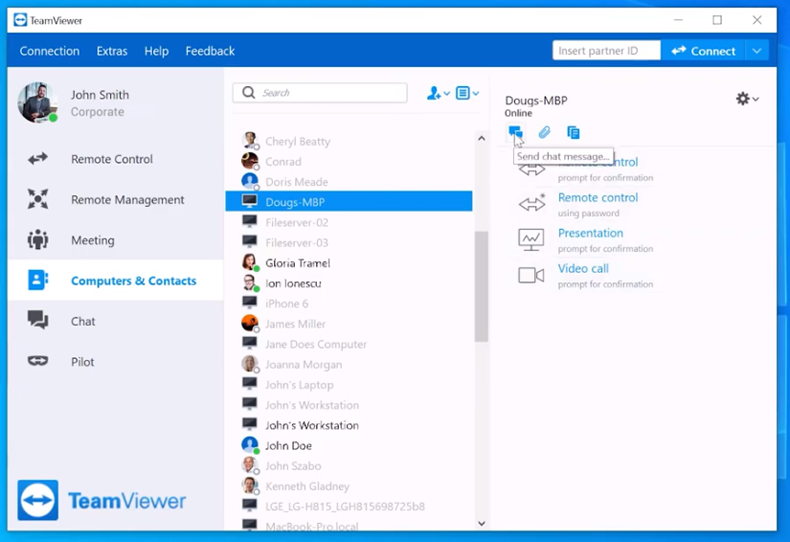
Task: Click the Meeting people sidebar icon
Action: click(38, 240)
